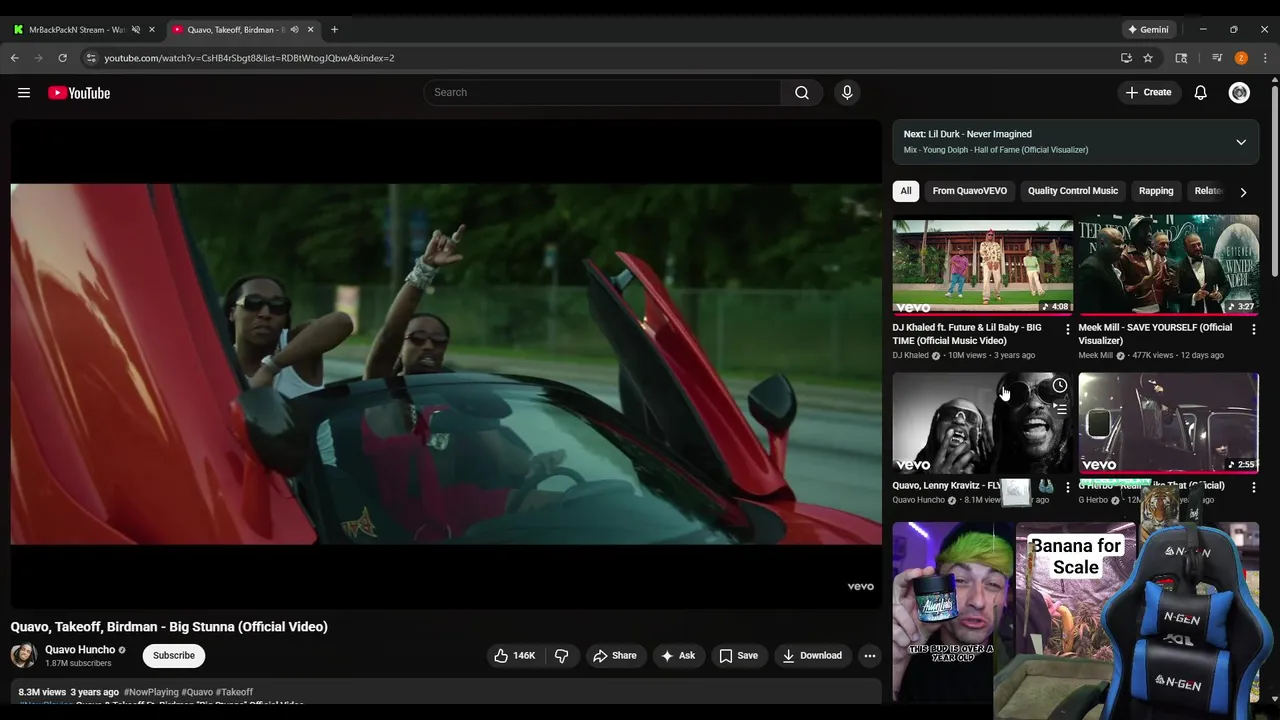1280x720 pixels.
Task: Click the Subscribe button
Action: (174, 656)
